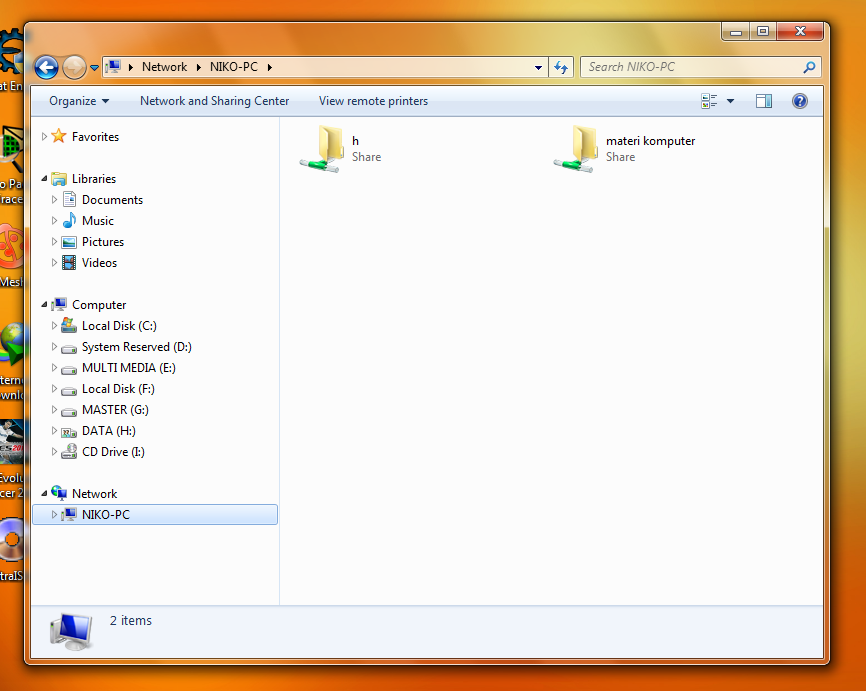Click the Music note icon
This screenshot has width=866, height=691.
(69, 220)
